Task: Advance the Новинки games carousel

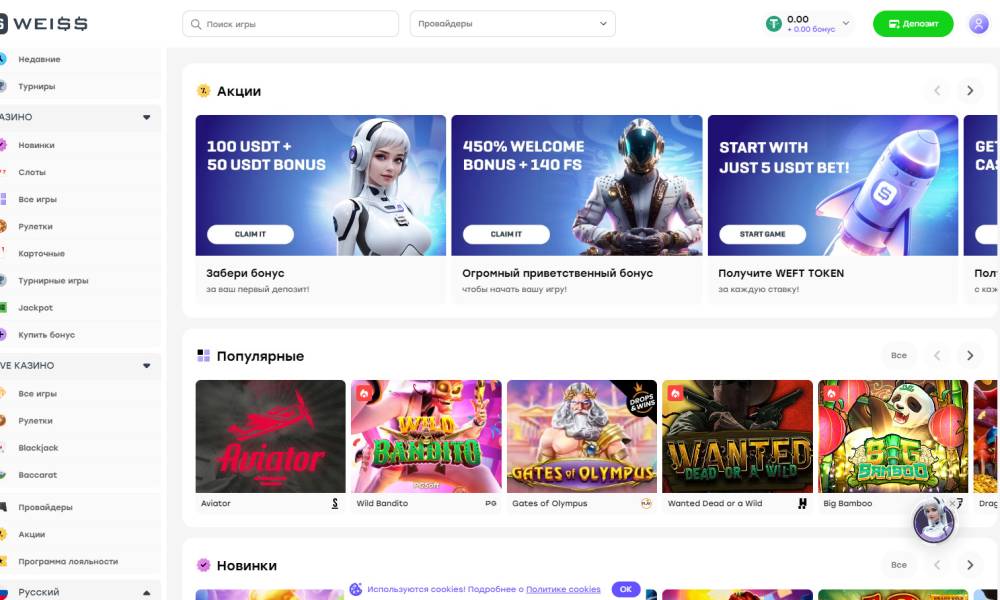Action: click(970, 564)
